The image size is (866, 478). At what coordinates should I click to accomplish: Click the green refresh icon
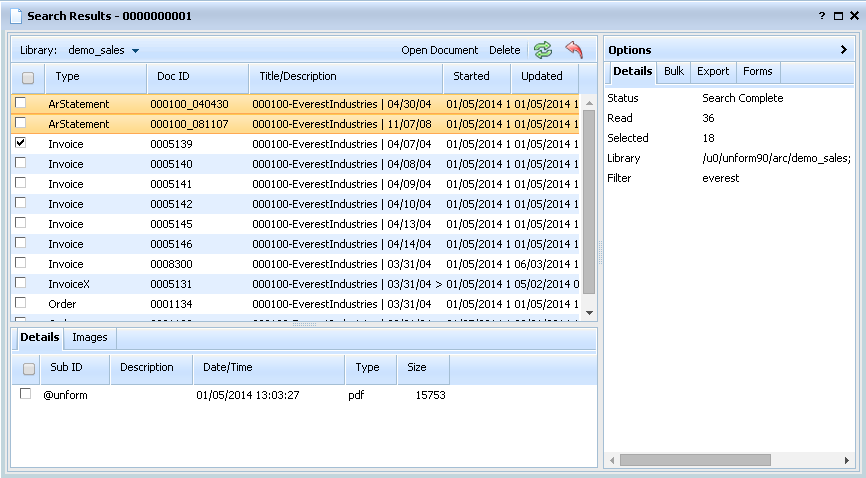click(x=543, y=50)
